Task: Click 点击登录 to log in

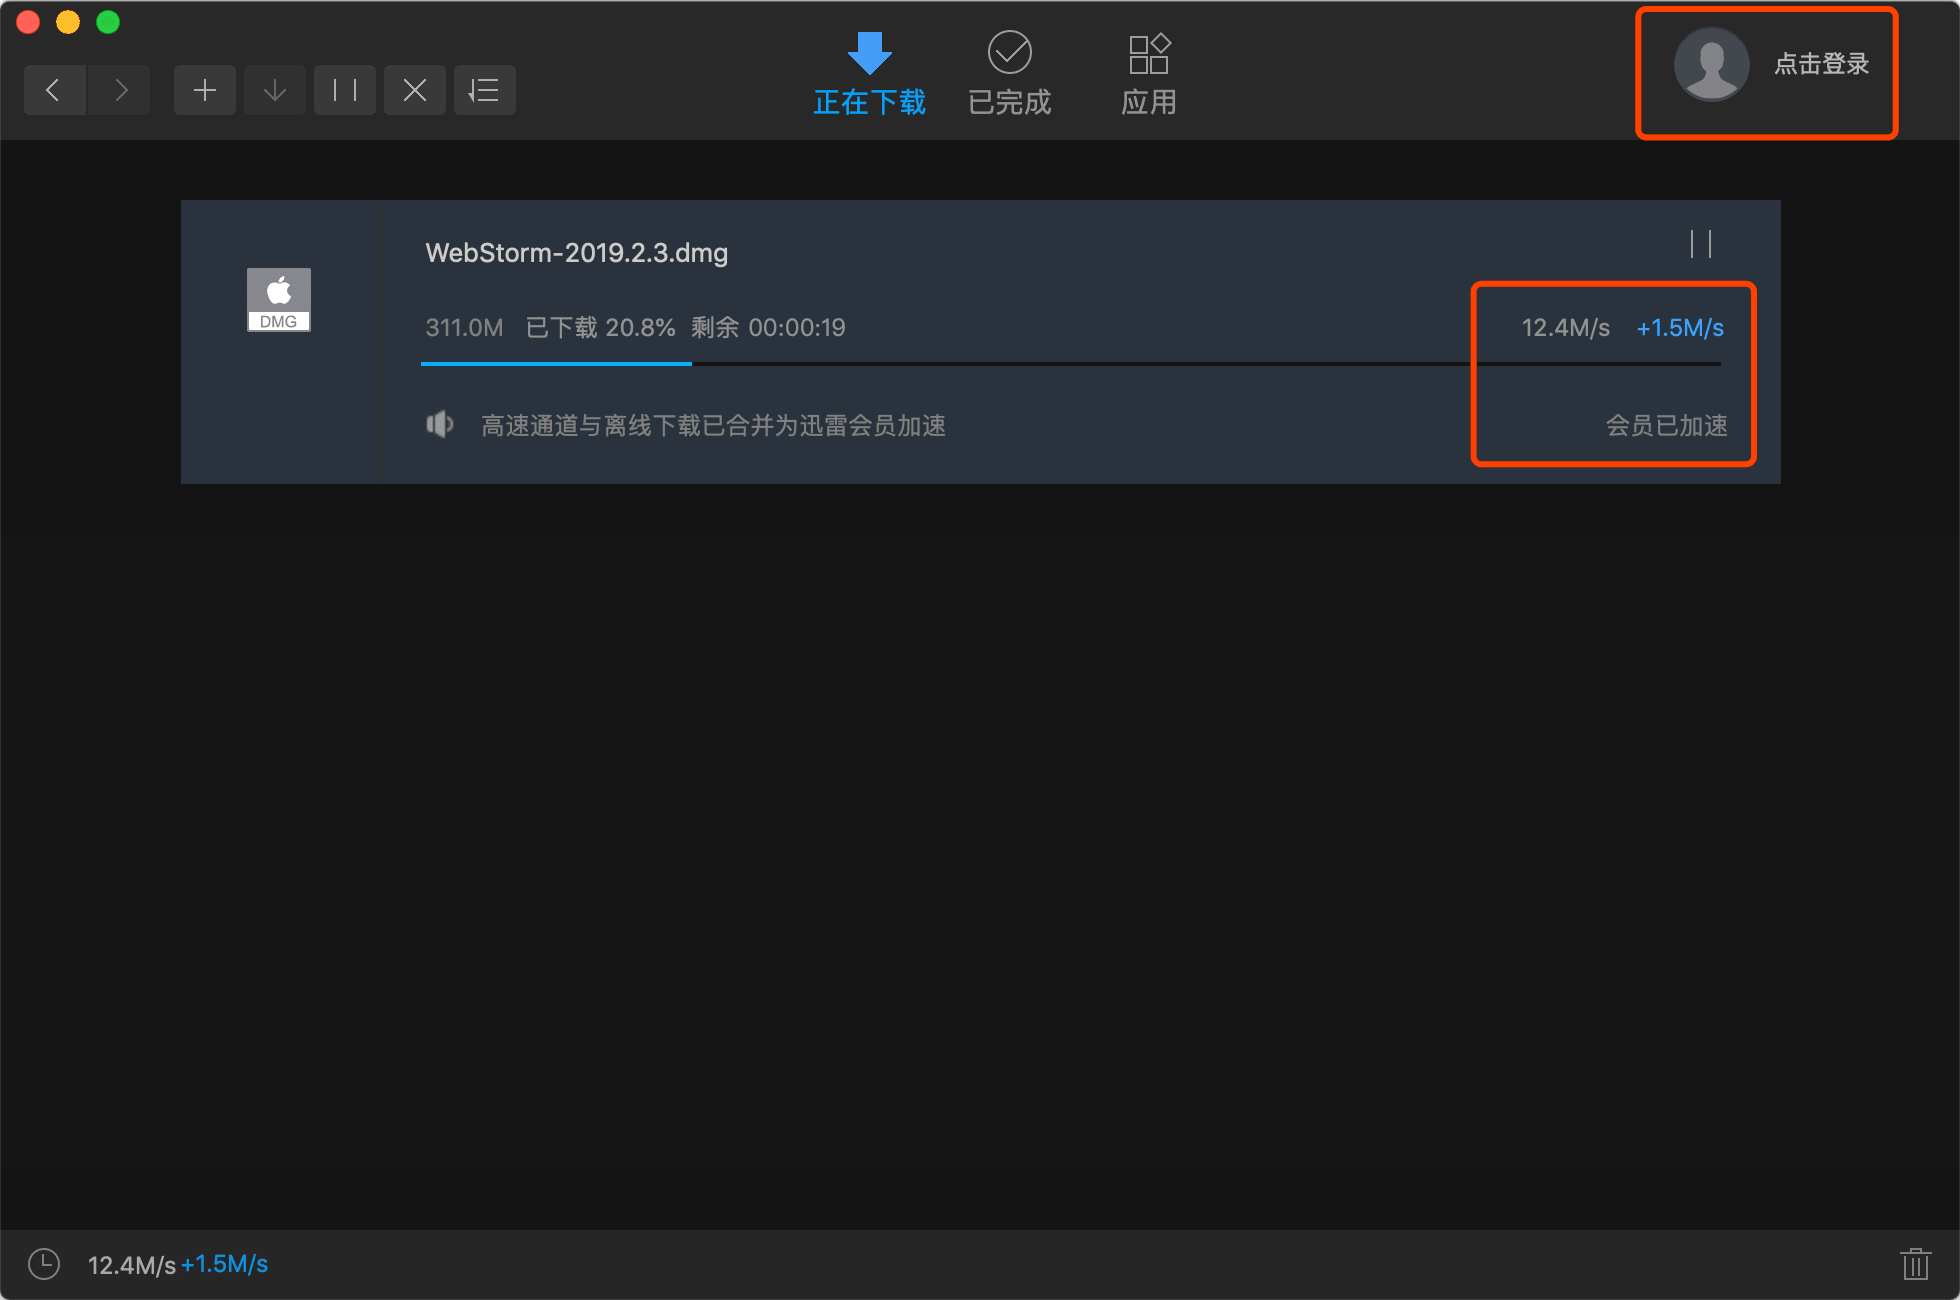Action: click(x=1821, y=64)
